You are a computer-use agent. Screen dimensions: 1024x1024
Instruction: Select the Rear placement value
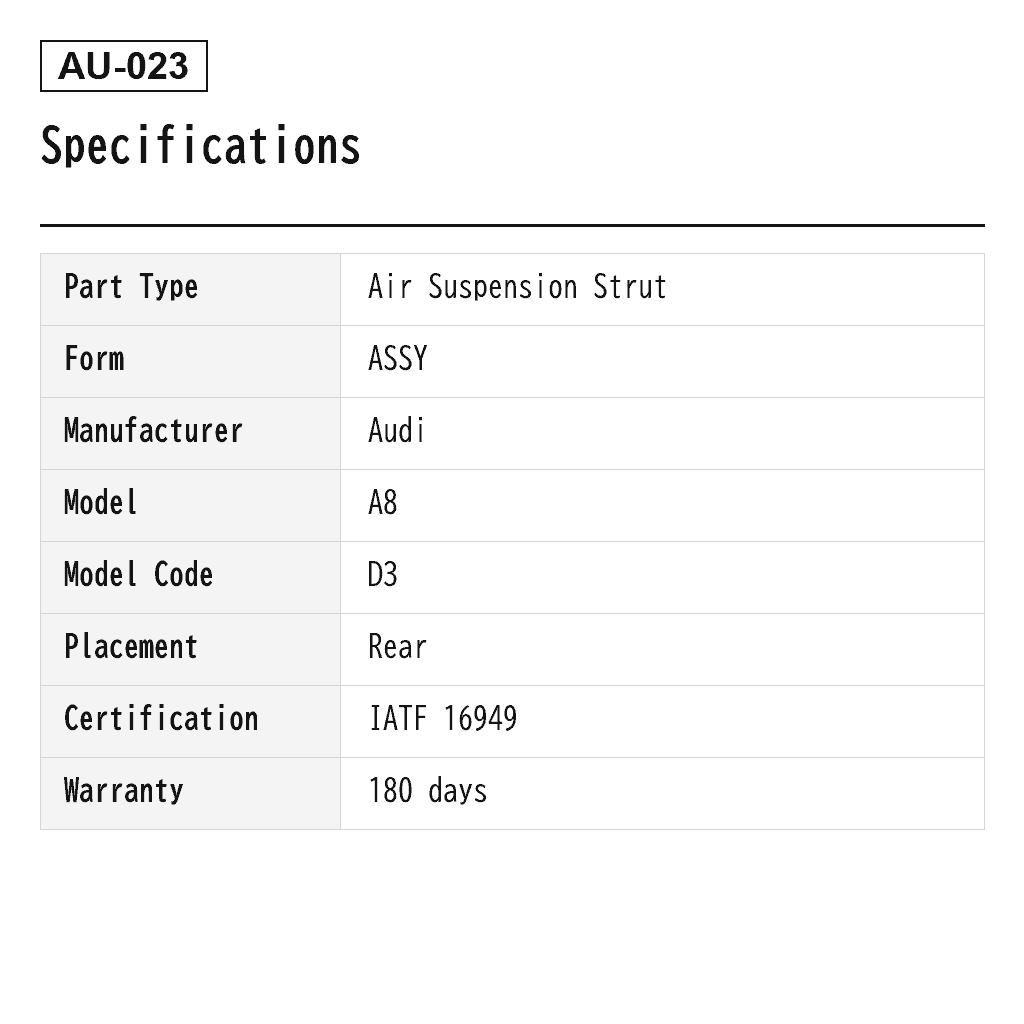397,647
